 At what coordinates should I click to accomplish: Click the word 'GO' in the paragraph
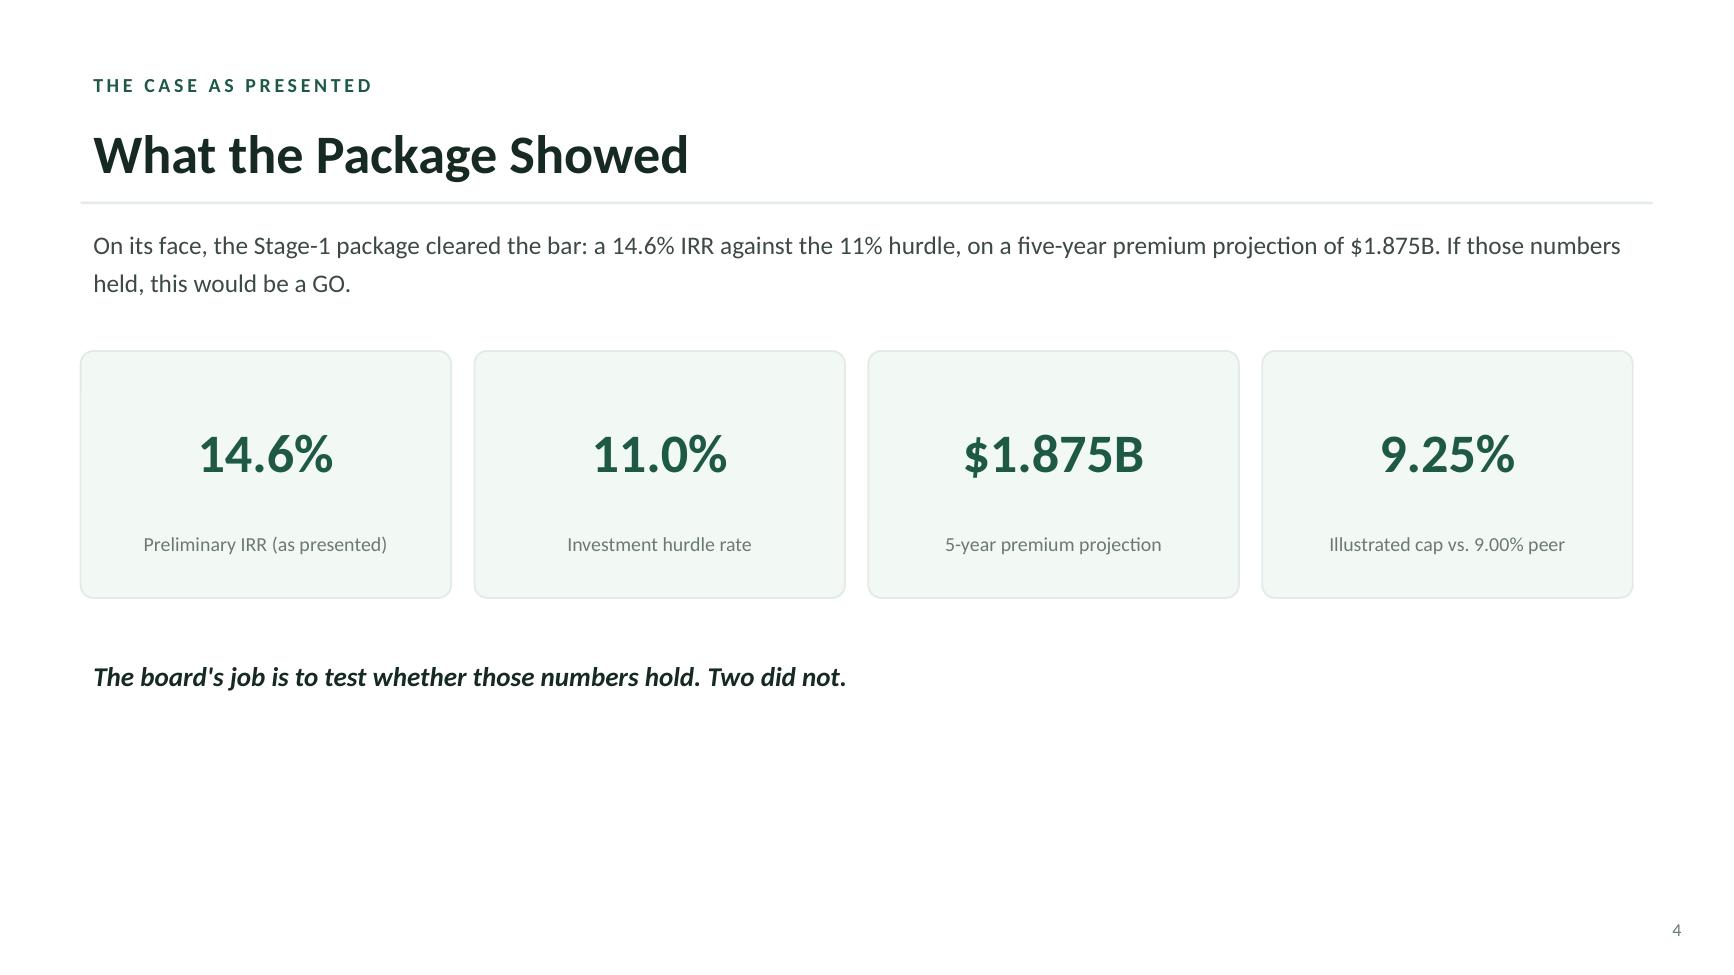[329, 284]
